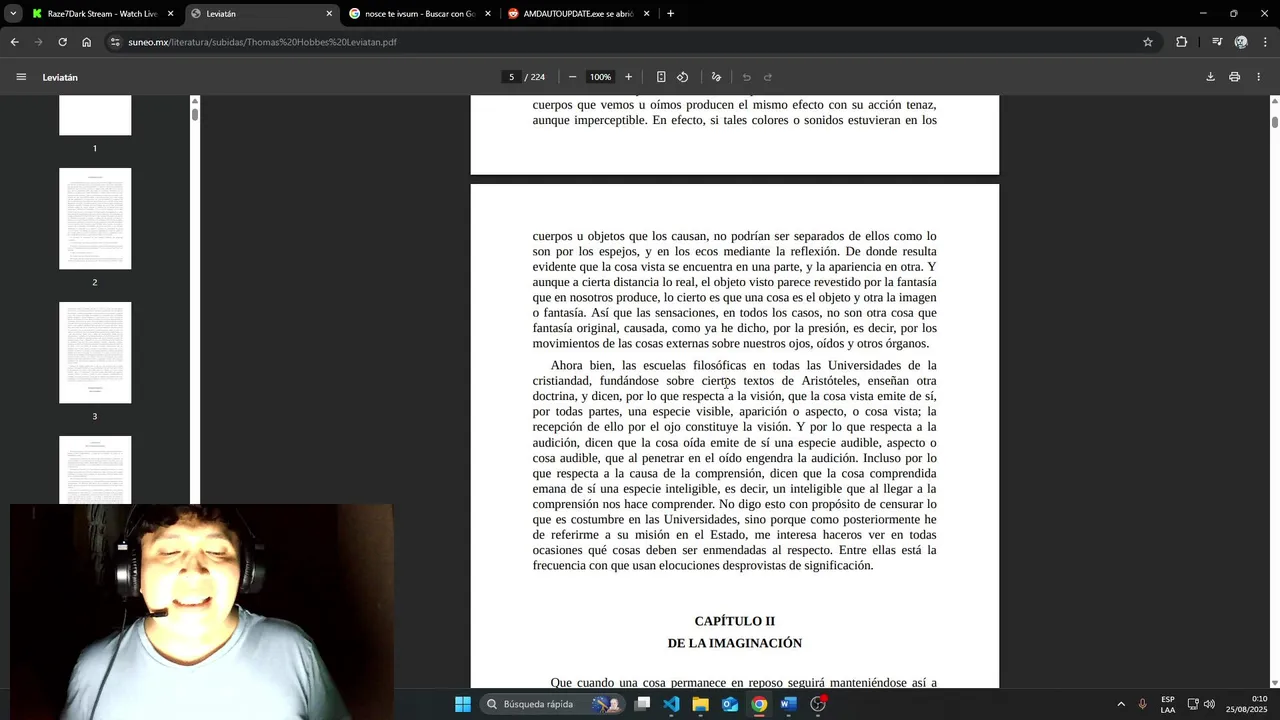Close the nosce te ivsum tab
Screen dimensions: 1280x720
(x=488, y=14)
